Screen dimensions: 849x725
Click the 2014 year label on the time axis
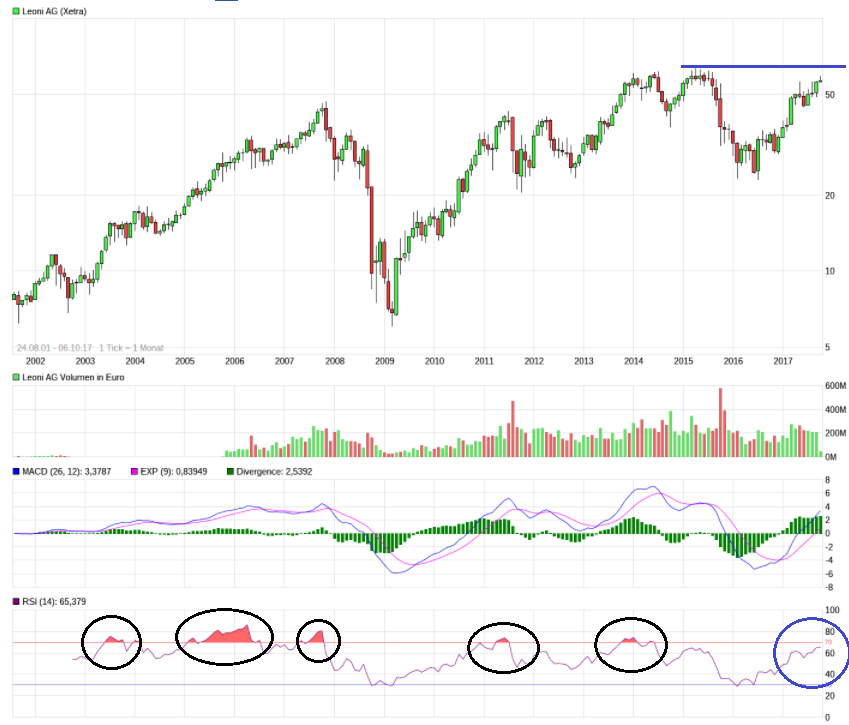click(x=634, y=361)
